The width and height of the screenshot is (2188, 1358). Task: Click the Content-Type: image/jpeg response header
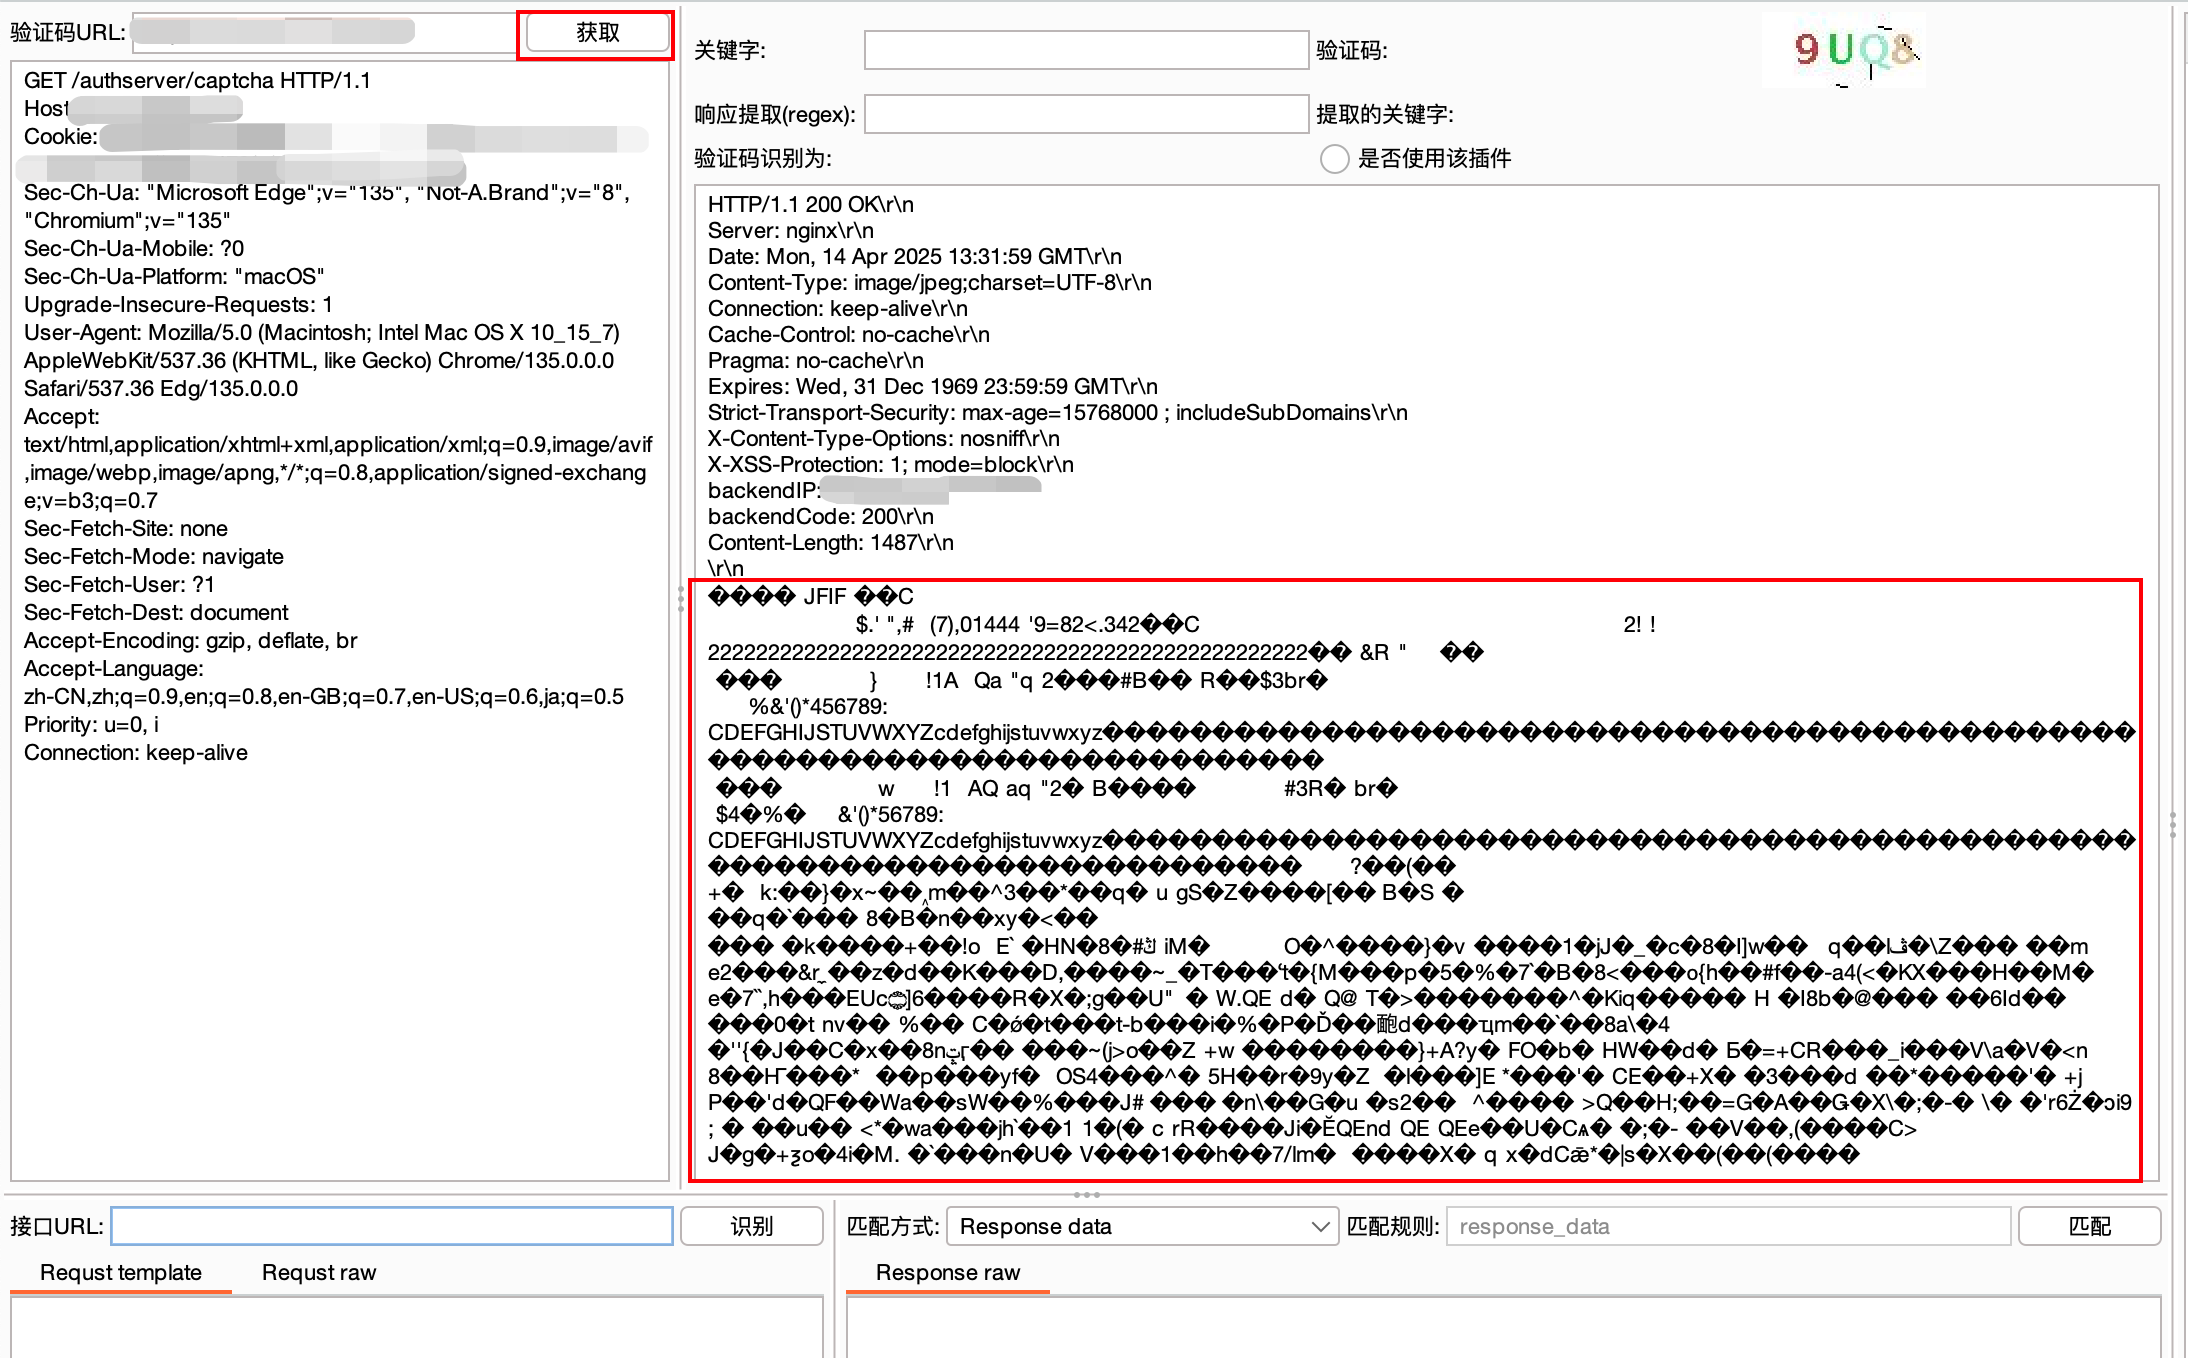(x=930, y=282)
